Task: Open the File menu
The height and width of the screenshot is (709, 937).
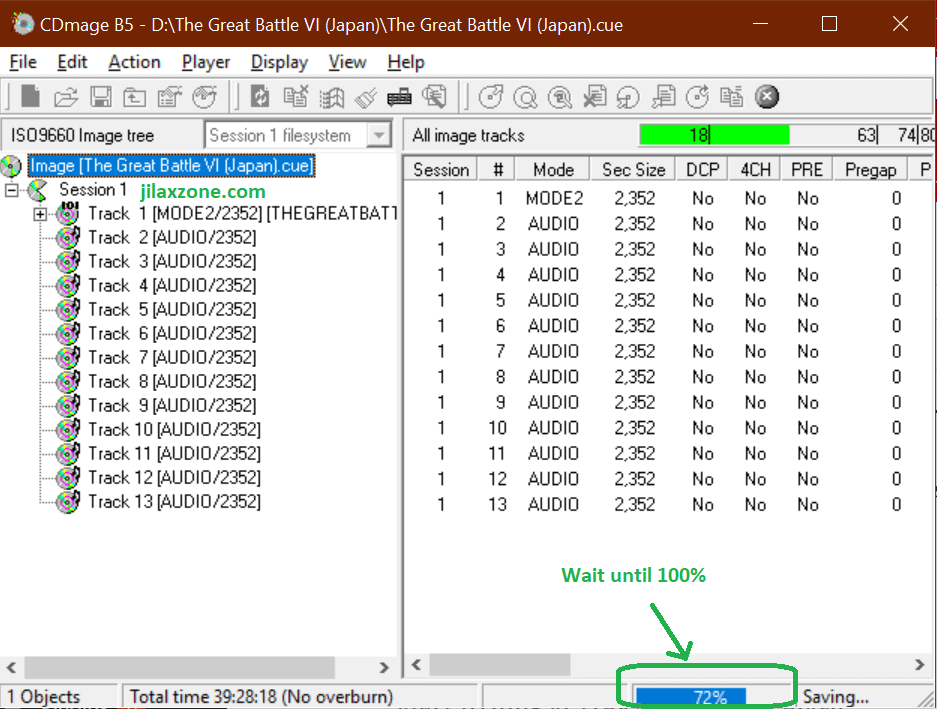Action: click(x=23, y=62)
